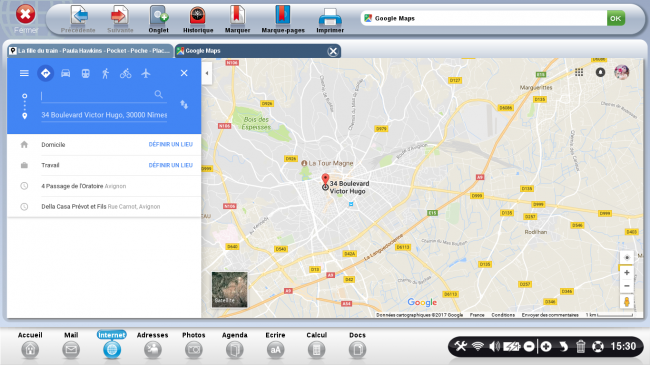The image size is (650, 365).
Task: Open the Marque-pages bookmarks list
Action: [283, 19]
